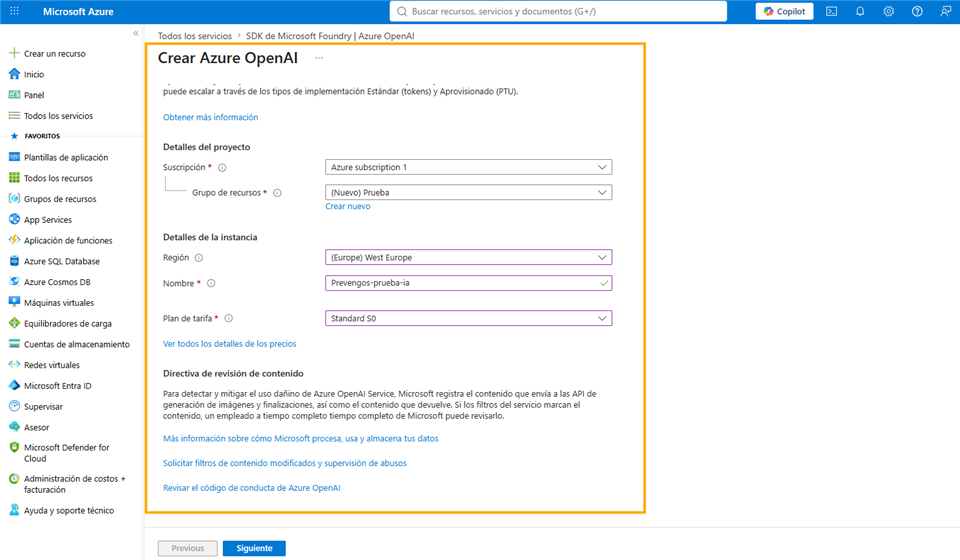Open Supervisar menu entry
This screenshot has width=960, height=560.
tap(43, 406)
